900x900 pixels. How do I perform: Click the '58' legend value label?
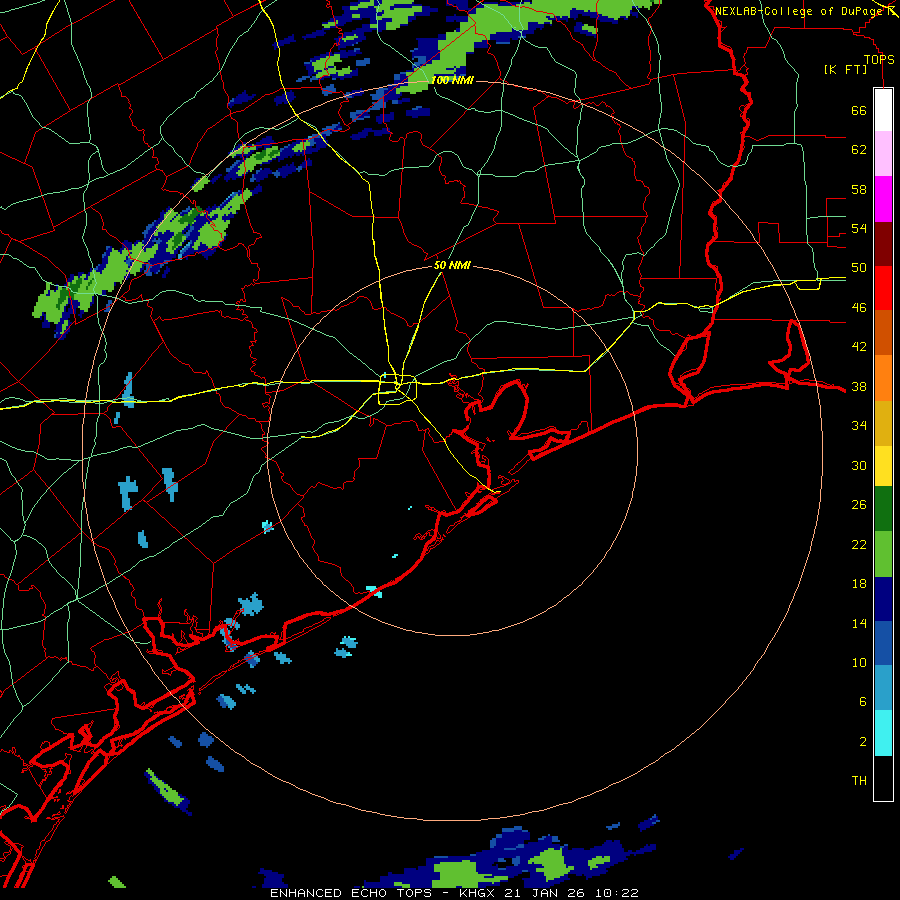pos(859,189)
